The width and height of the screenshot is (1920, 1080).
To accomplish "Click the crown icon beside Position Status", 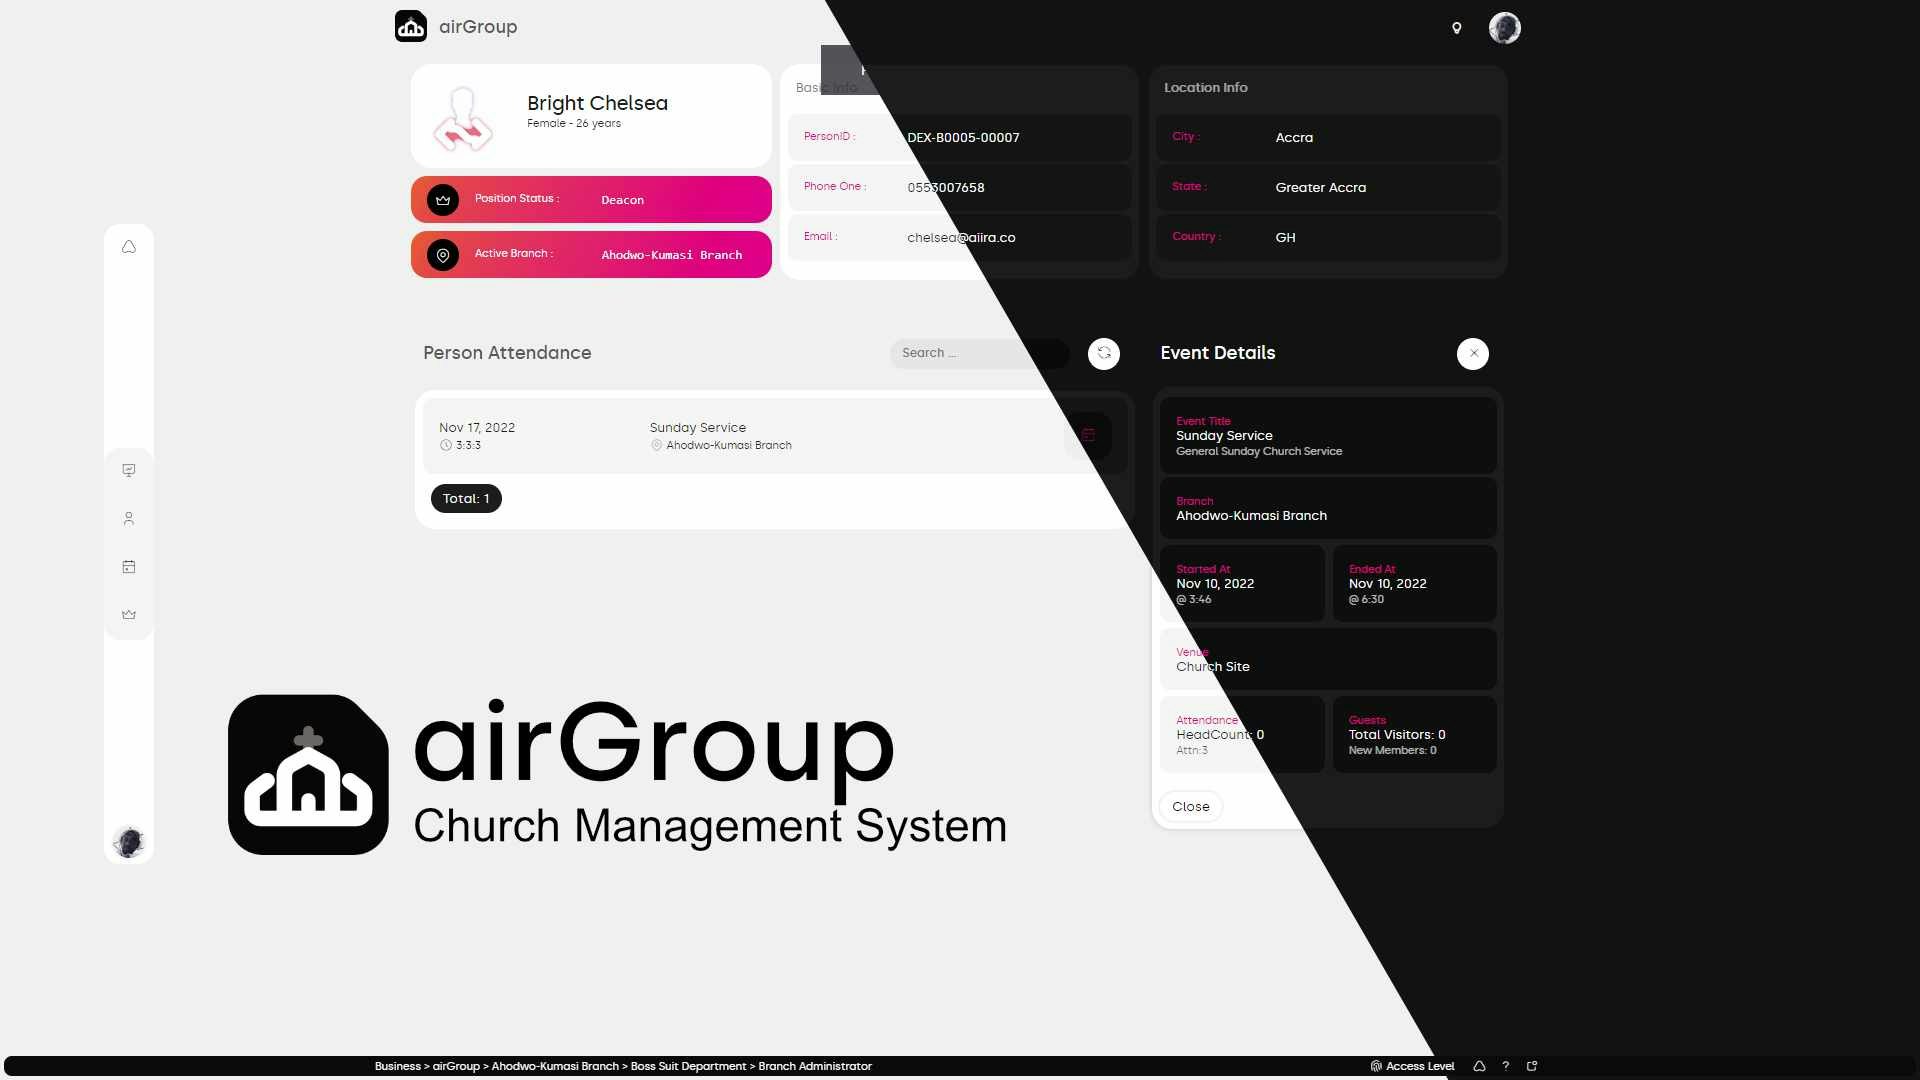I will [443, 200].
